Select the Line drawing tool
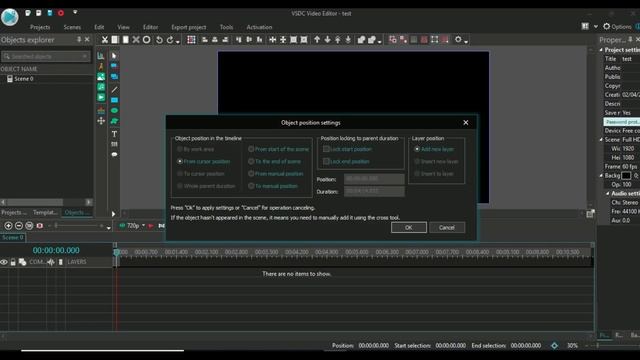The image size is (640, 360). 114,89
